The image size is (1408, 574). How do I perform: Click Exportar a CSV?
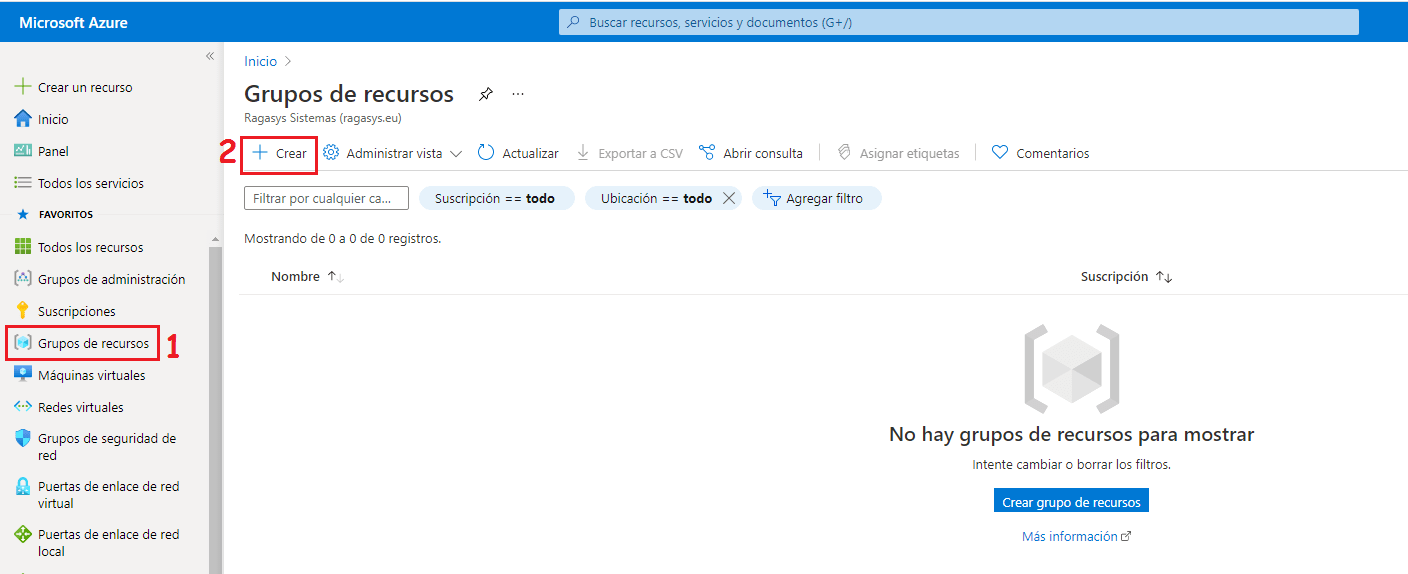pos(630,153)
